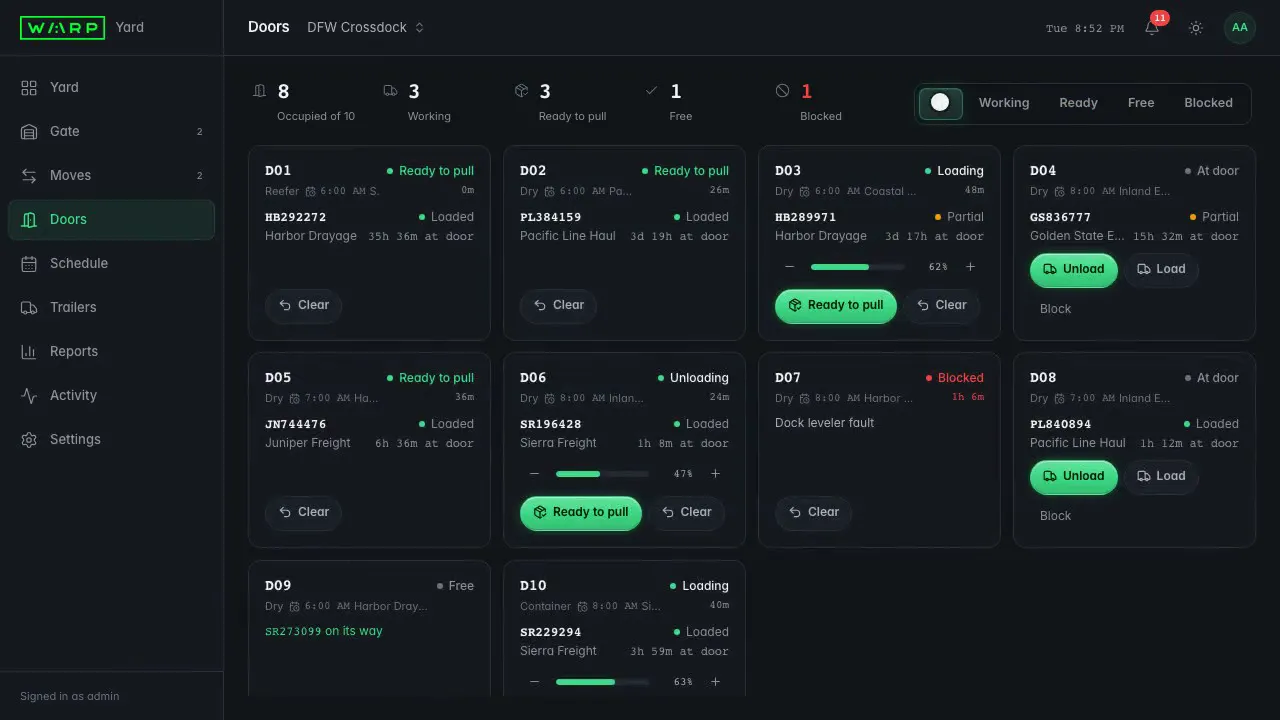
Task: Clear the blocked door D07
Action: (x=814, y=513)
